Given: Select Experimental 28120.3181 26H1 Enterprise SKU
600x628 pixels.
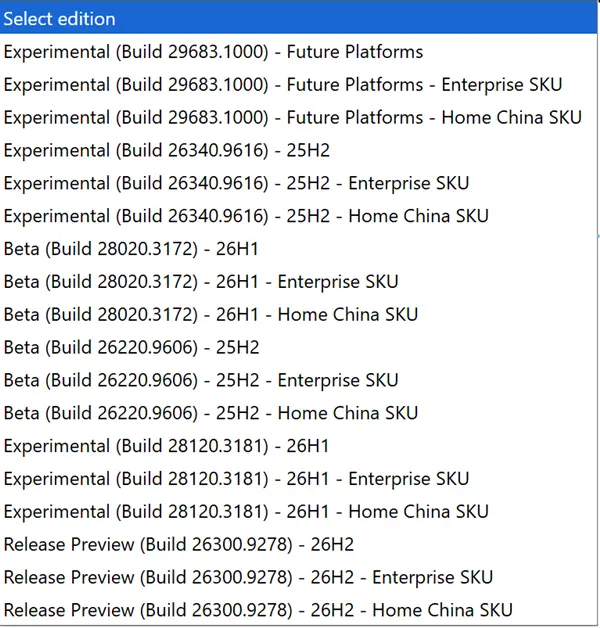Looking at the screenshot, I should (298, 479).
